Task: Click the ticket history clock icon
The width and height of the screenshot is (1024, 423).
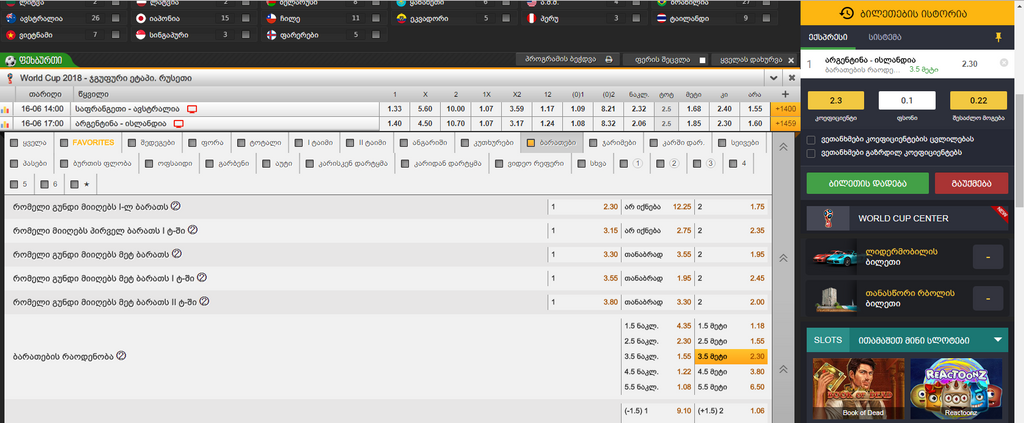Action: 846,13
